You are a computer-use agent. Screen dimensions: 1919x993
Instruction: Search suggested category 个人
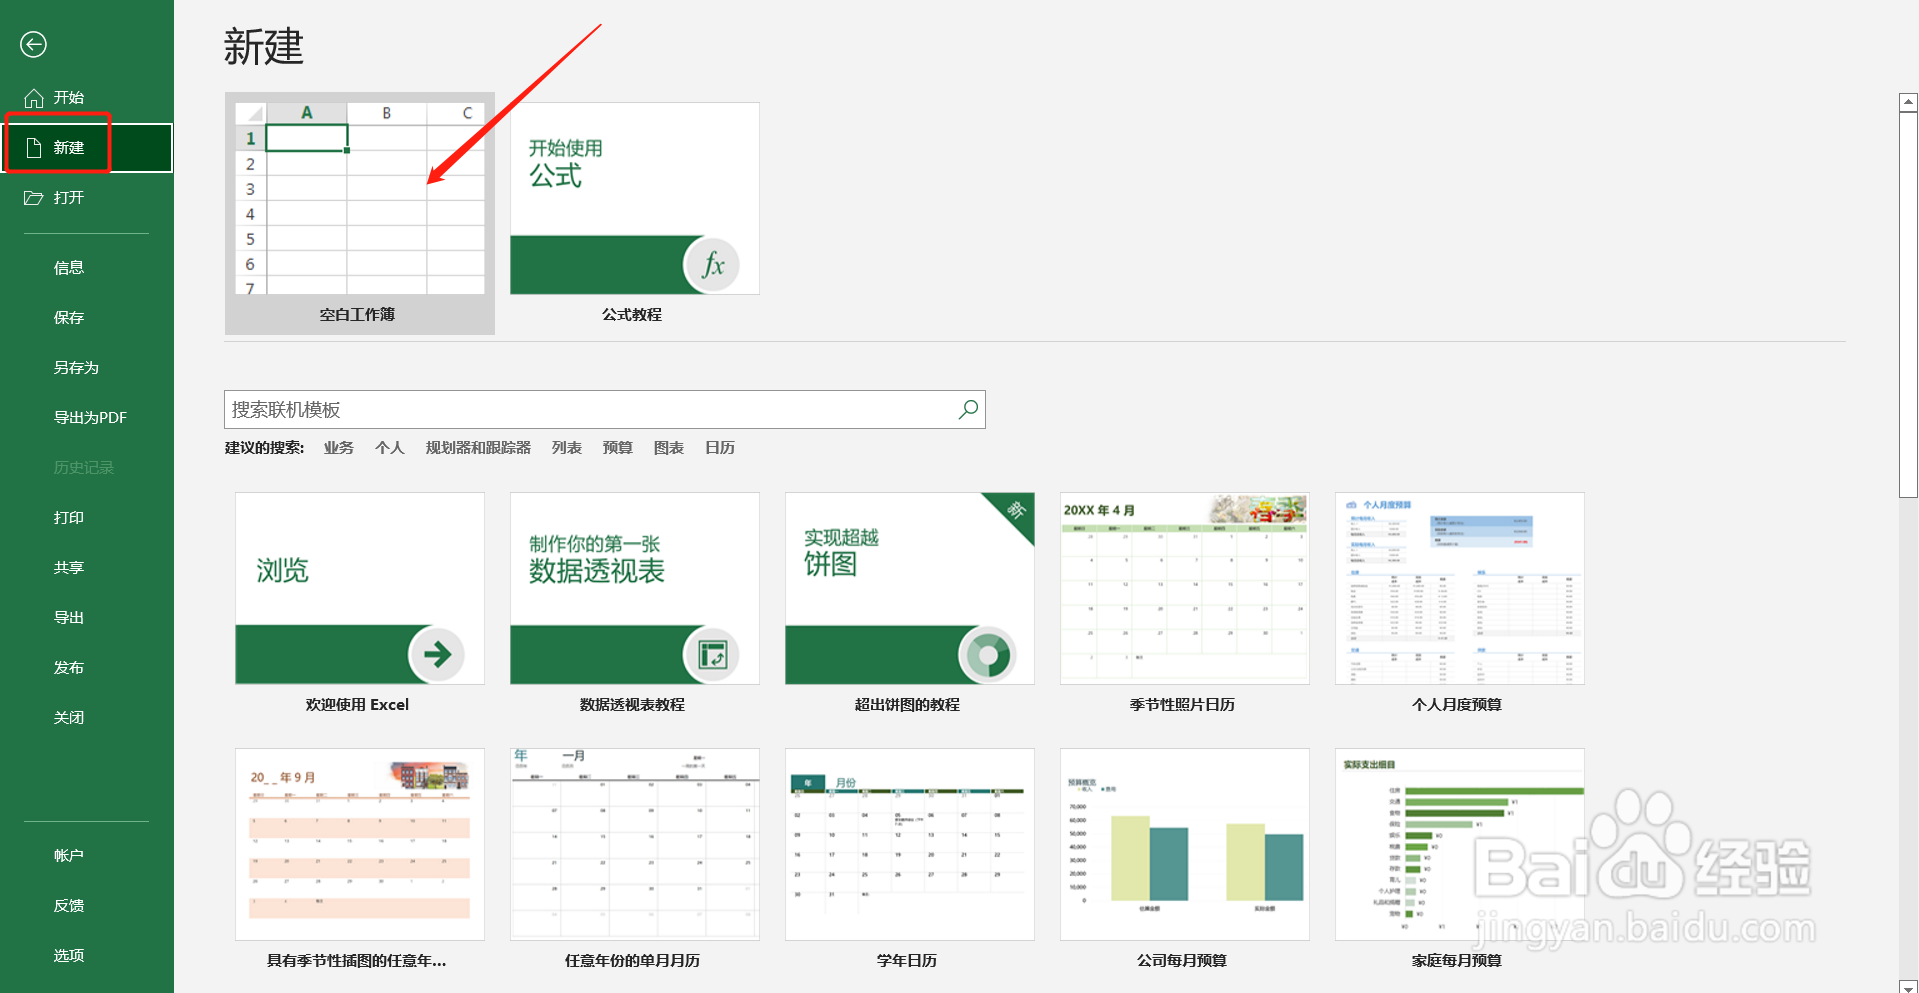click(389, 448)
